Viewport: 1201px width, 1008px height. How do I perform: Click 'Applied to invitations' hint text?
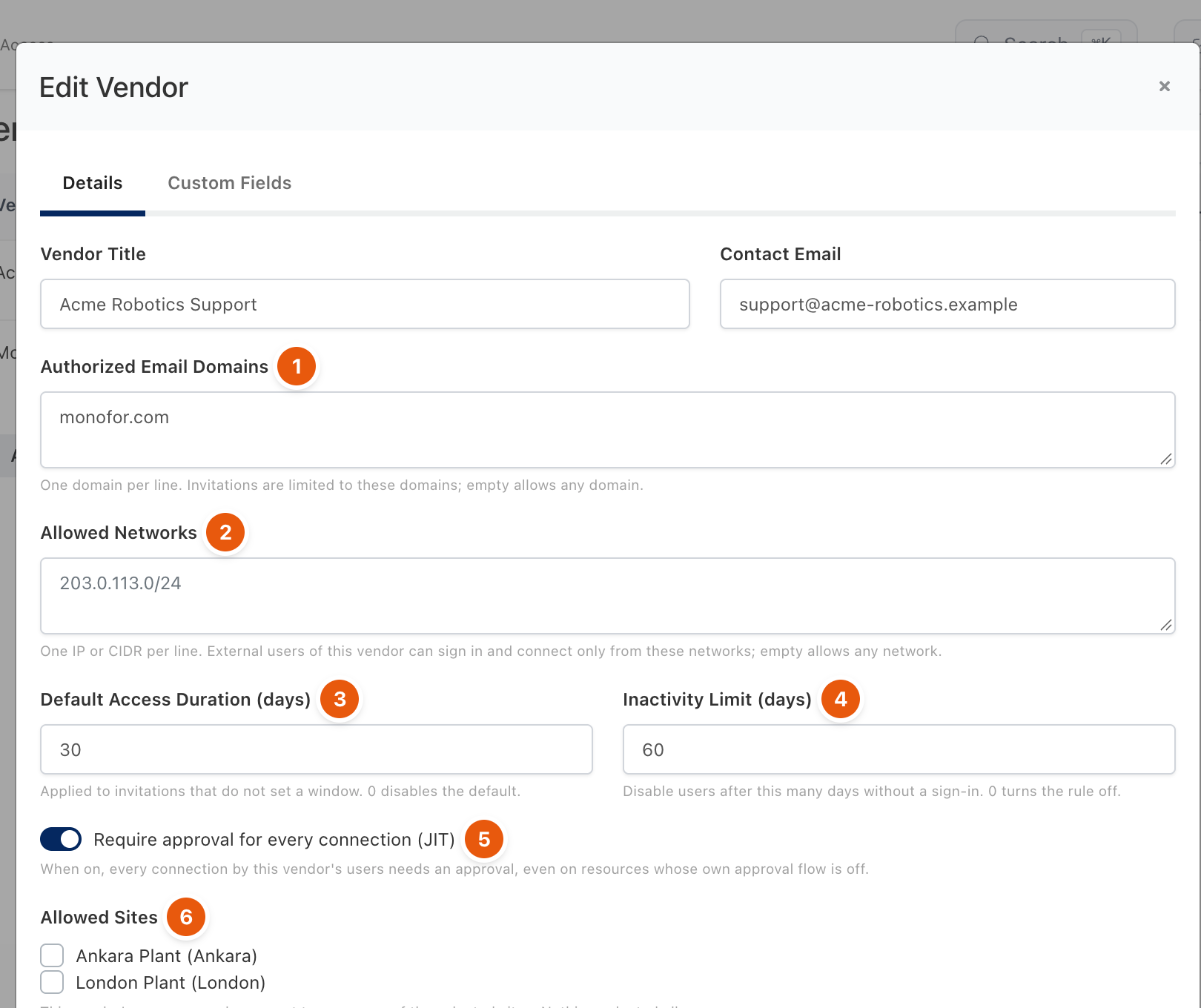pos(280,791)
